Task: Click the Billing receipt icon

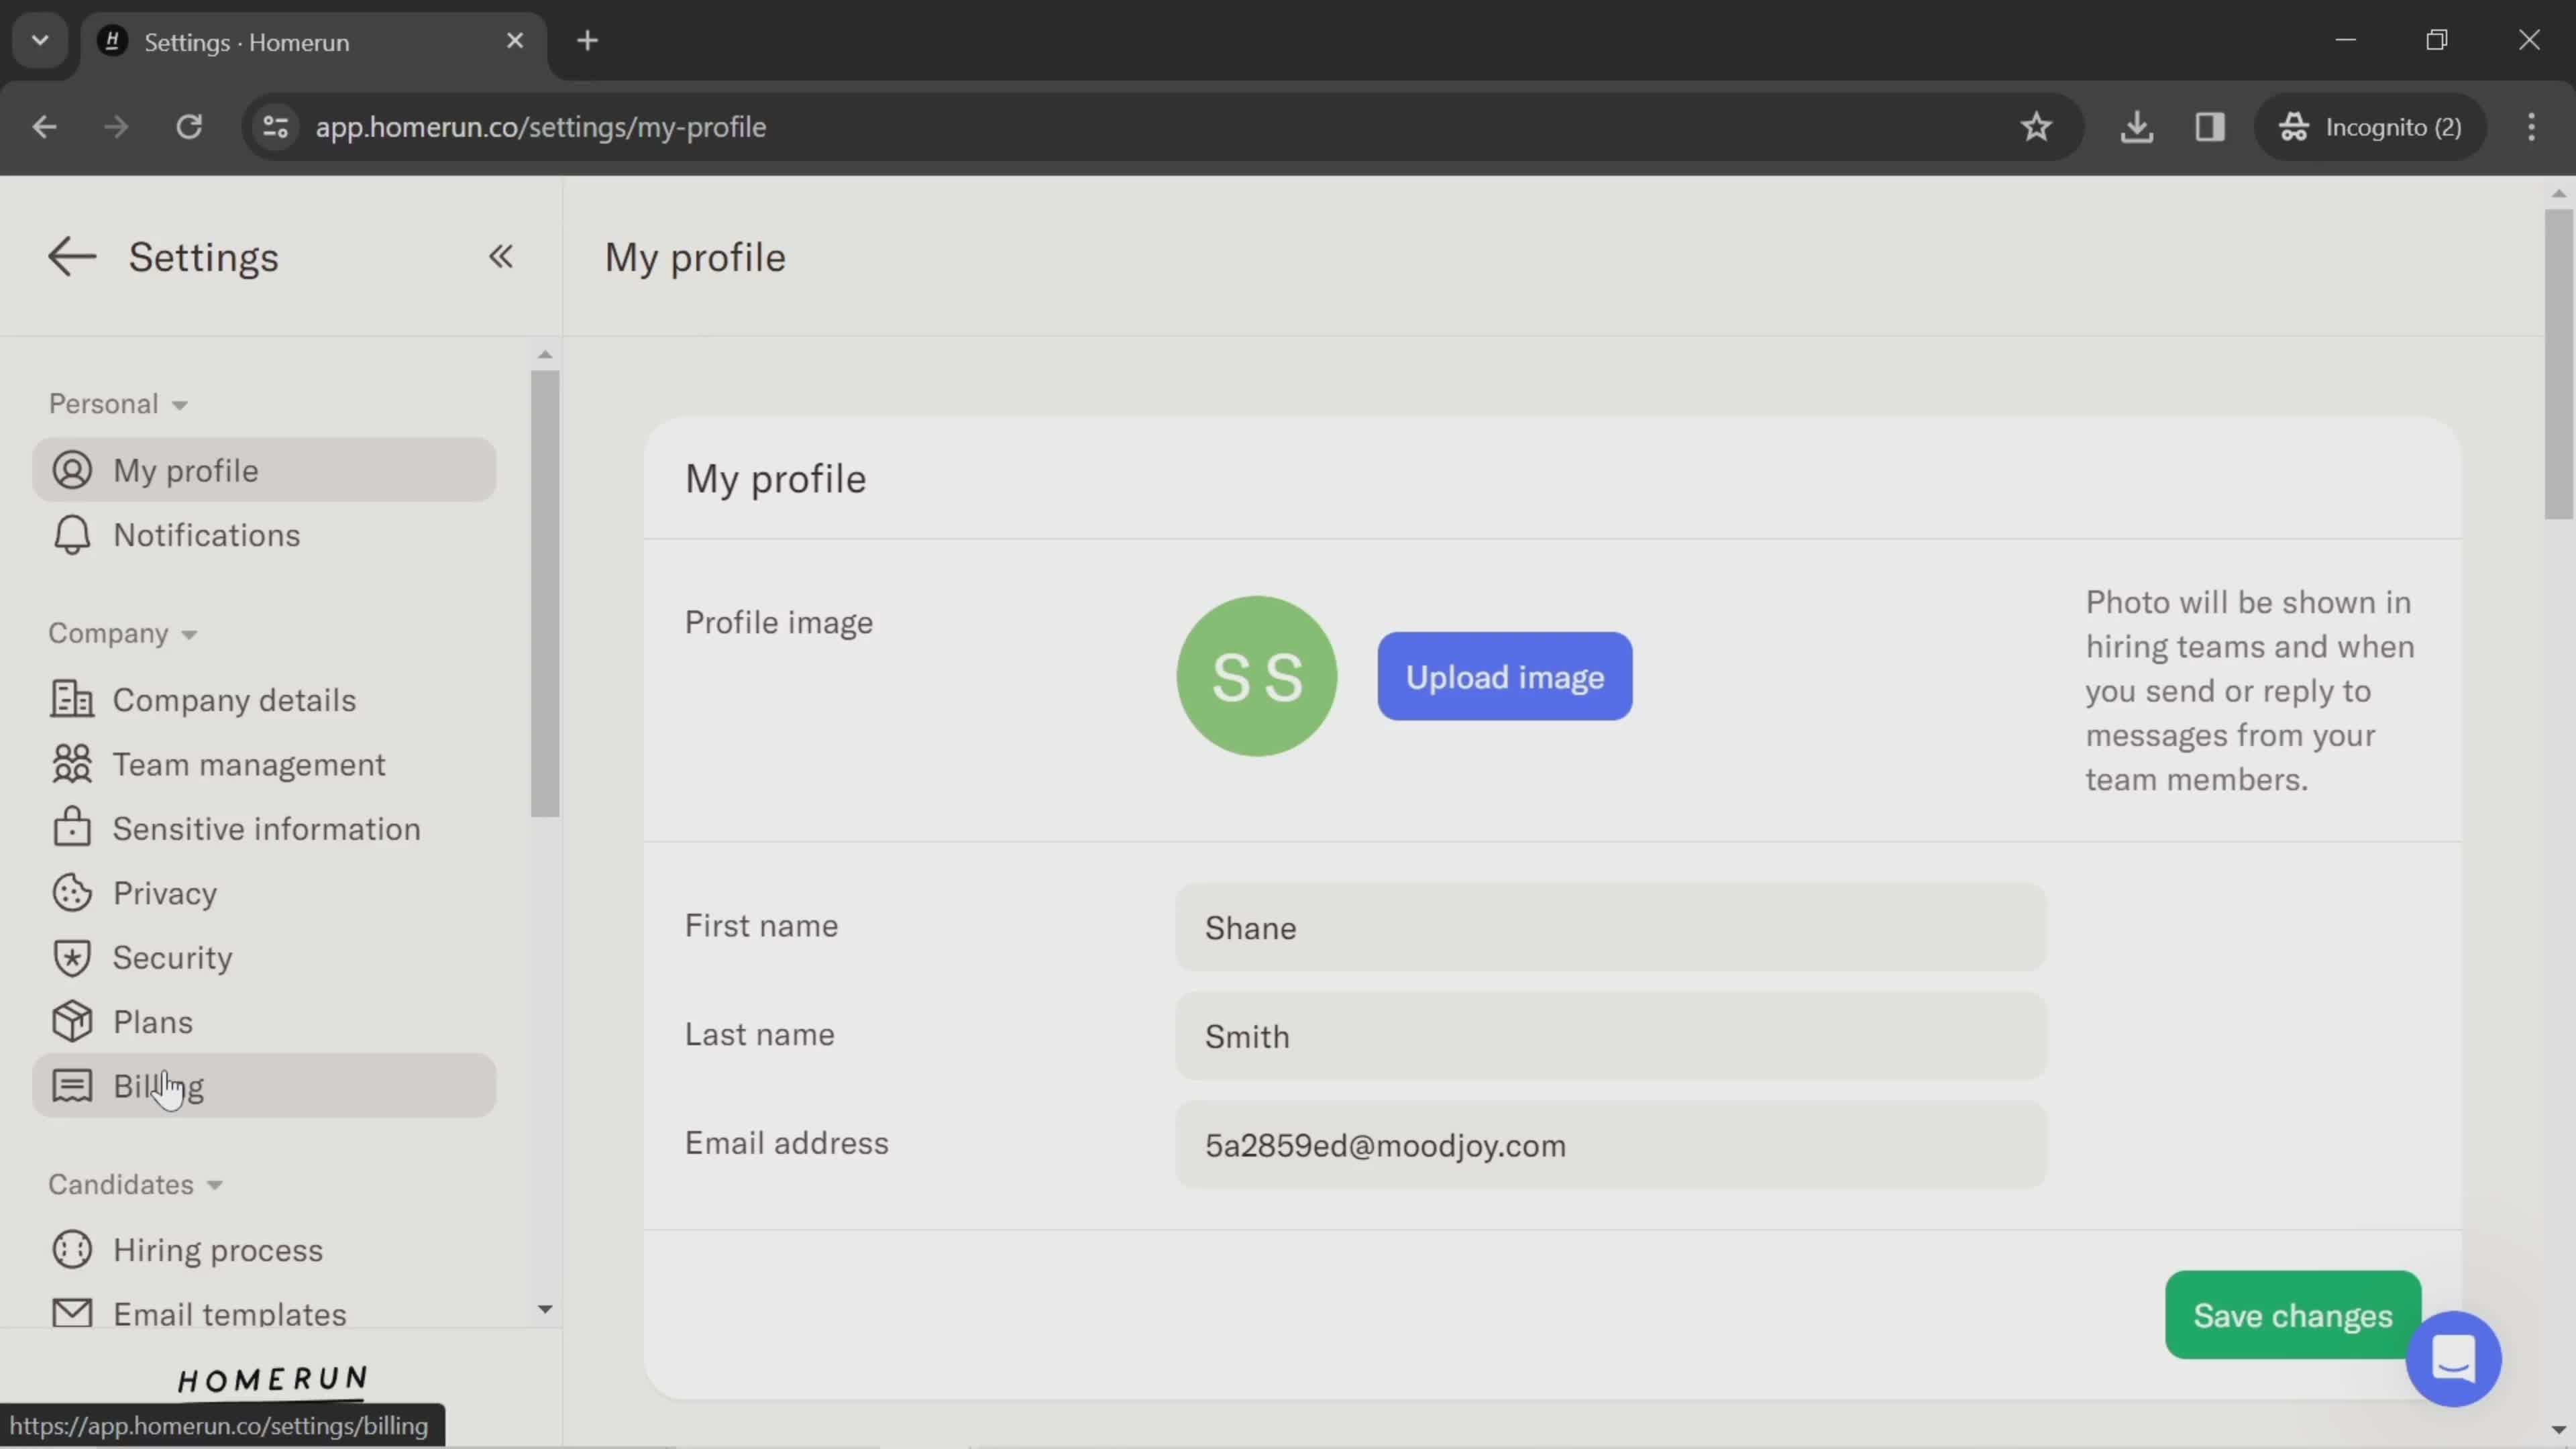Action: point(72,1086)
